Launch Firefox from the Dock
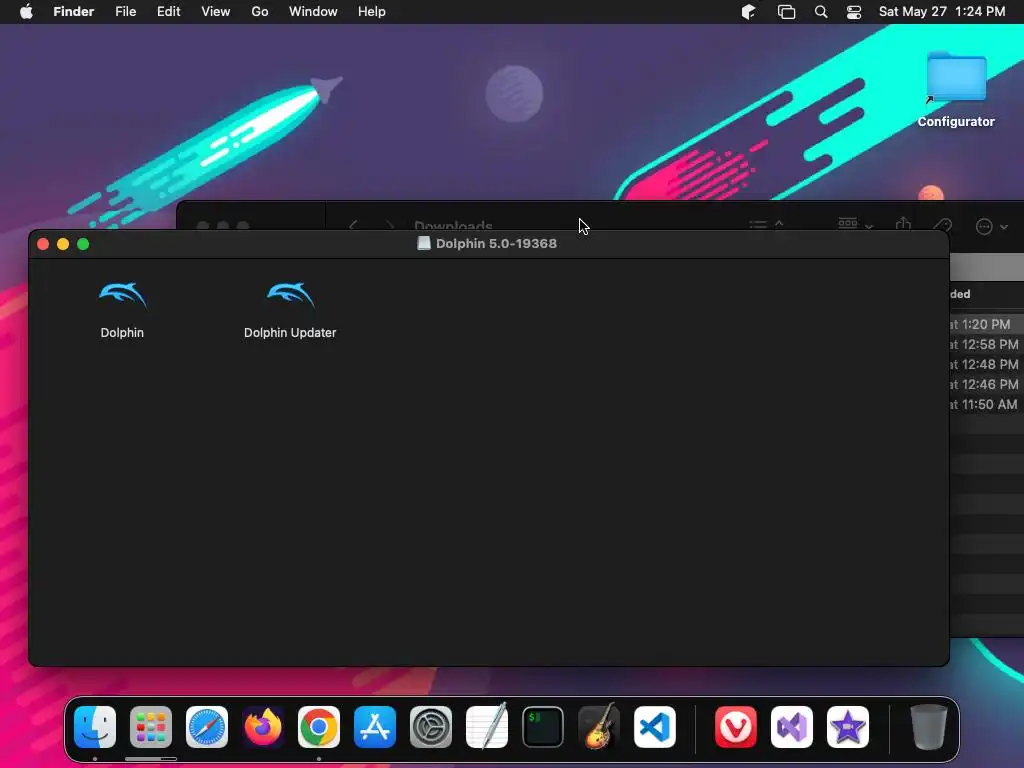The width and height of the screenshot is (1024, 768). (x=263, y=727)
